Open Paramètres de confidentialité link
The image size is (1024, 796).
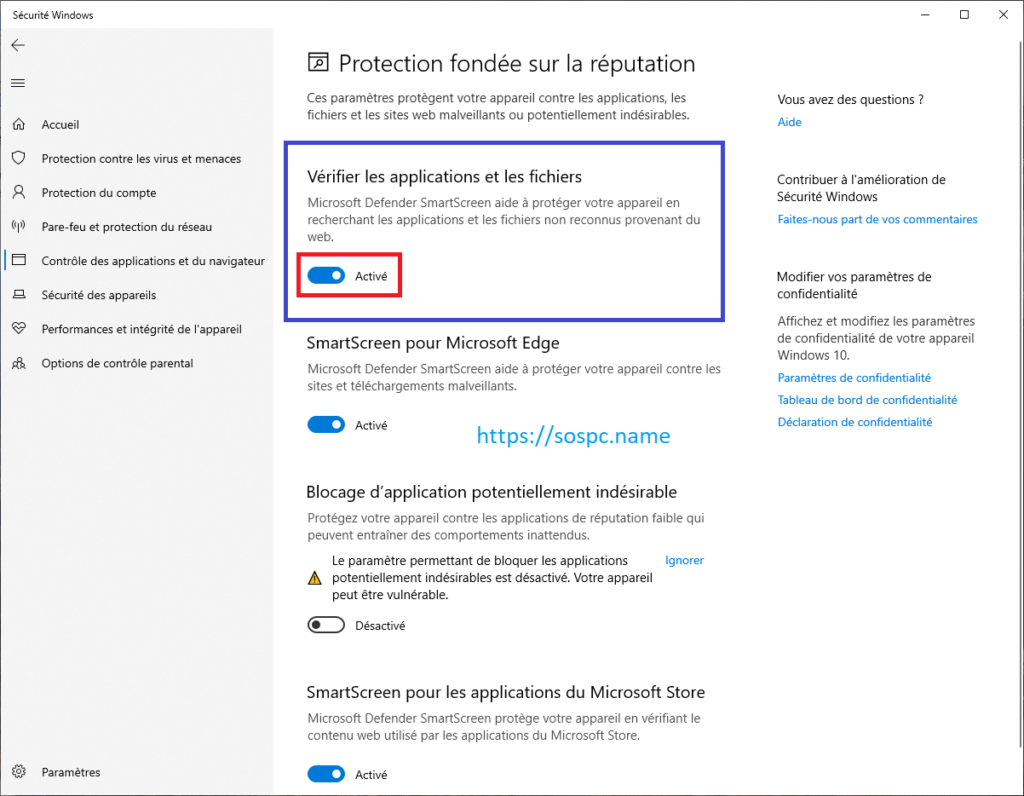[x=854, y=378]
